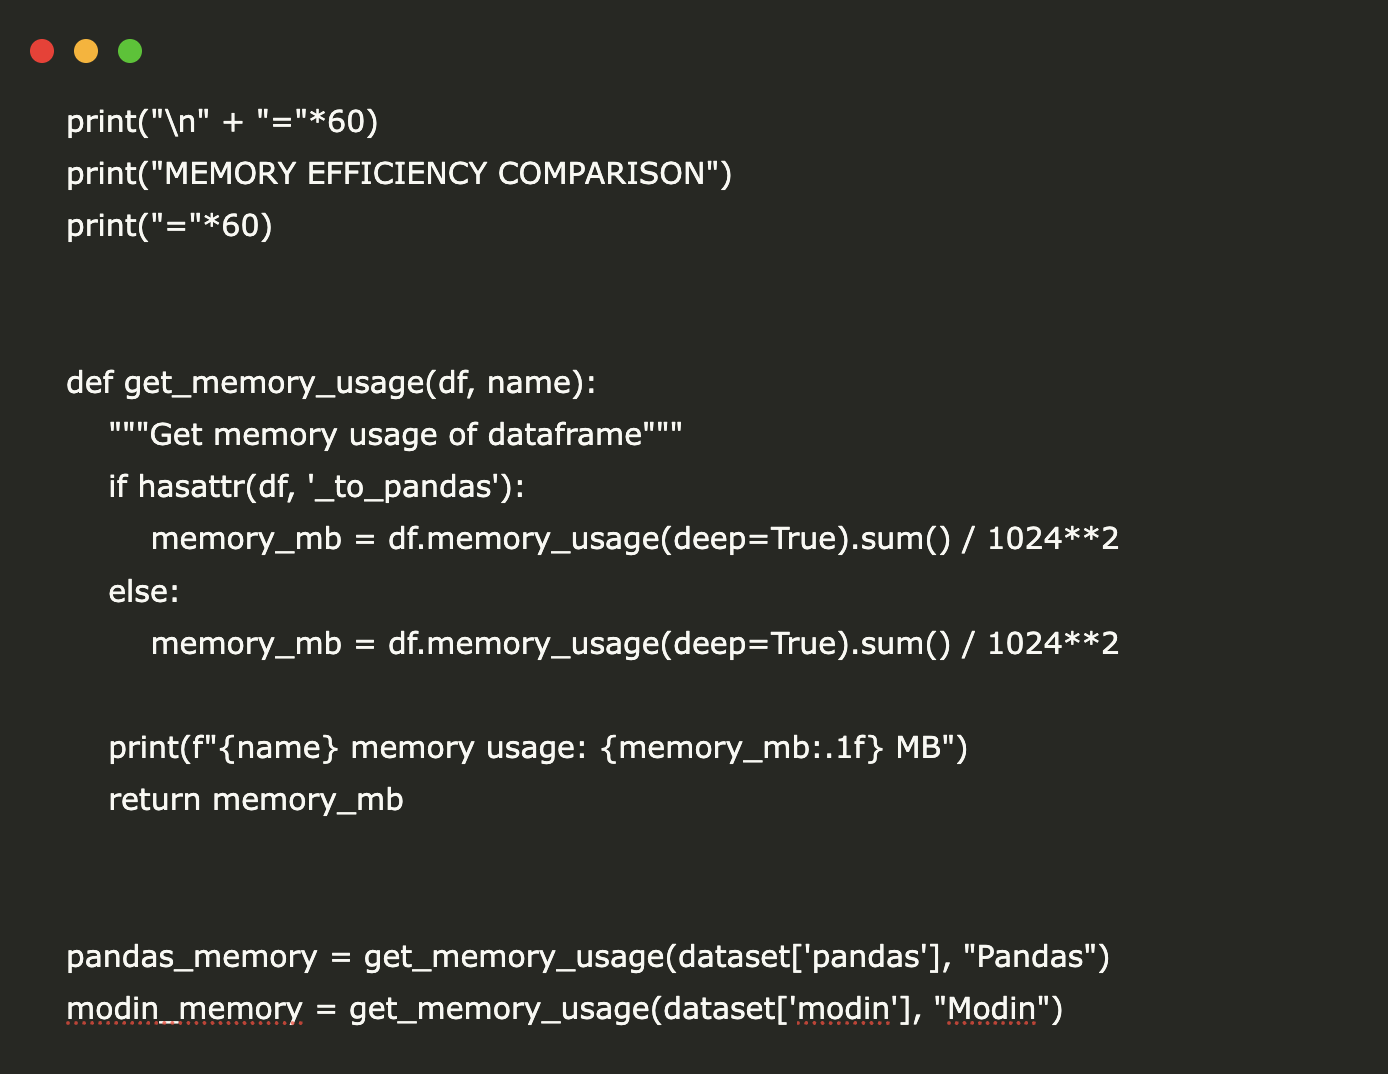Click the def get_memory_usage function definition
The image size is (1388, 1074).
(331, 383)
